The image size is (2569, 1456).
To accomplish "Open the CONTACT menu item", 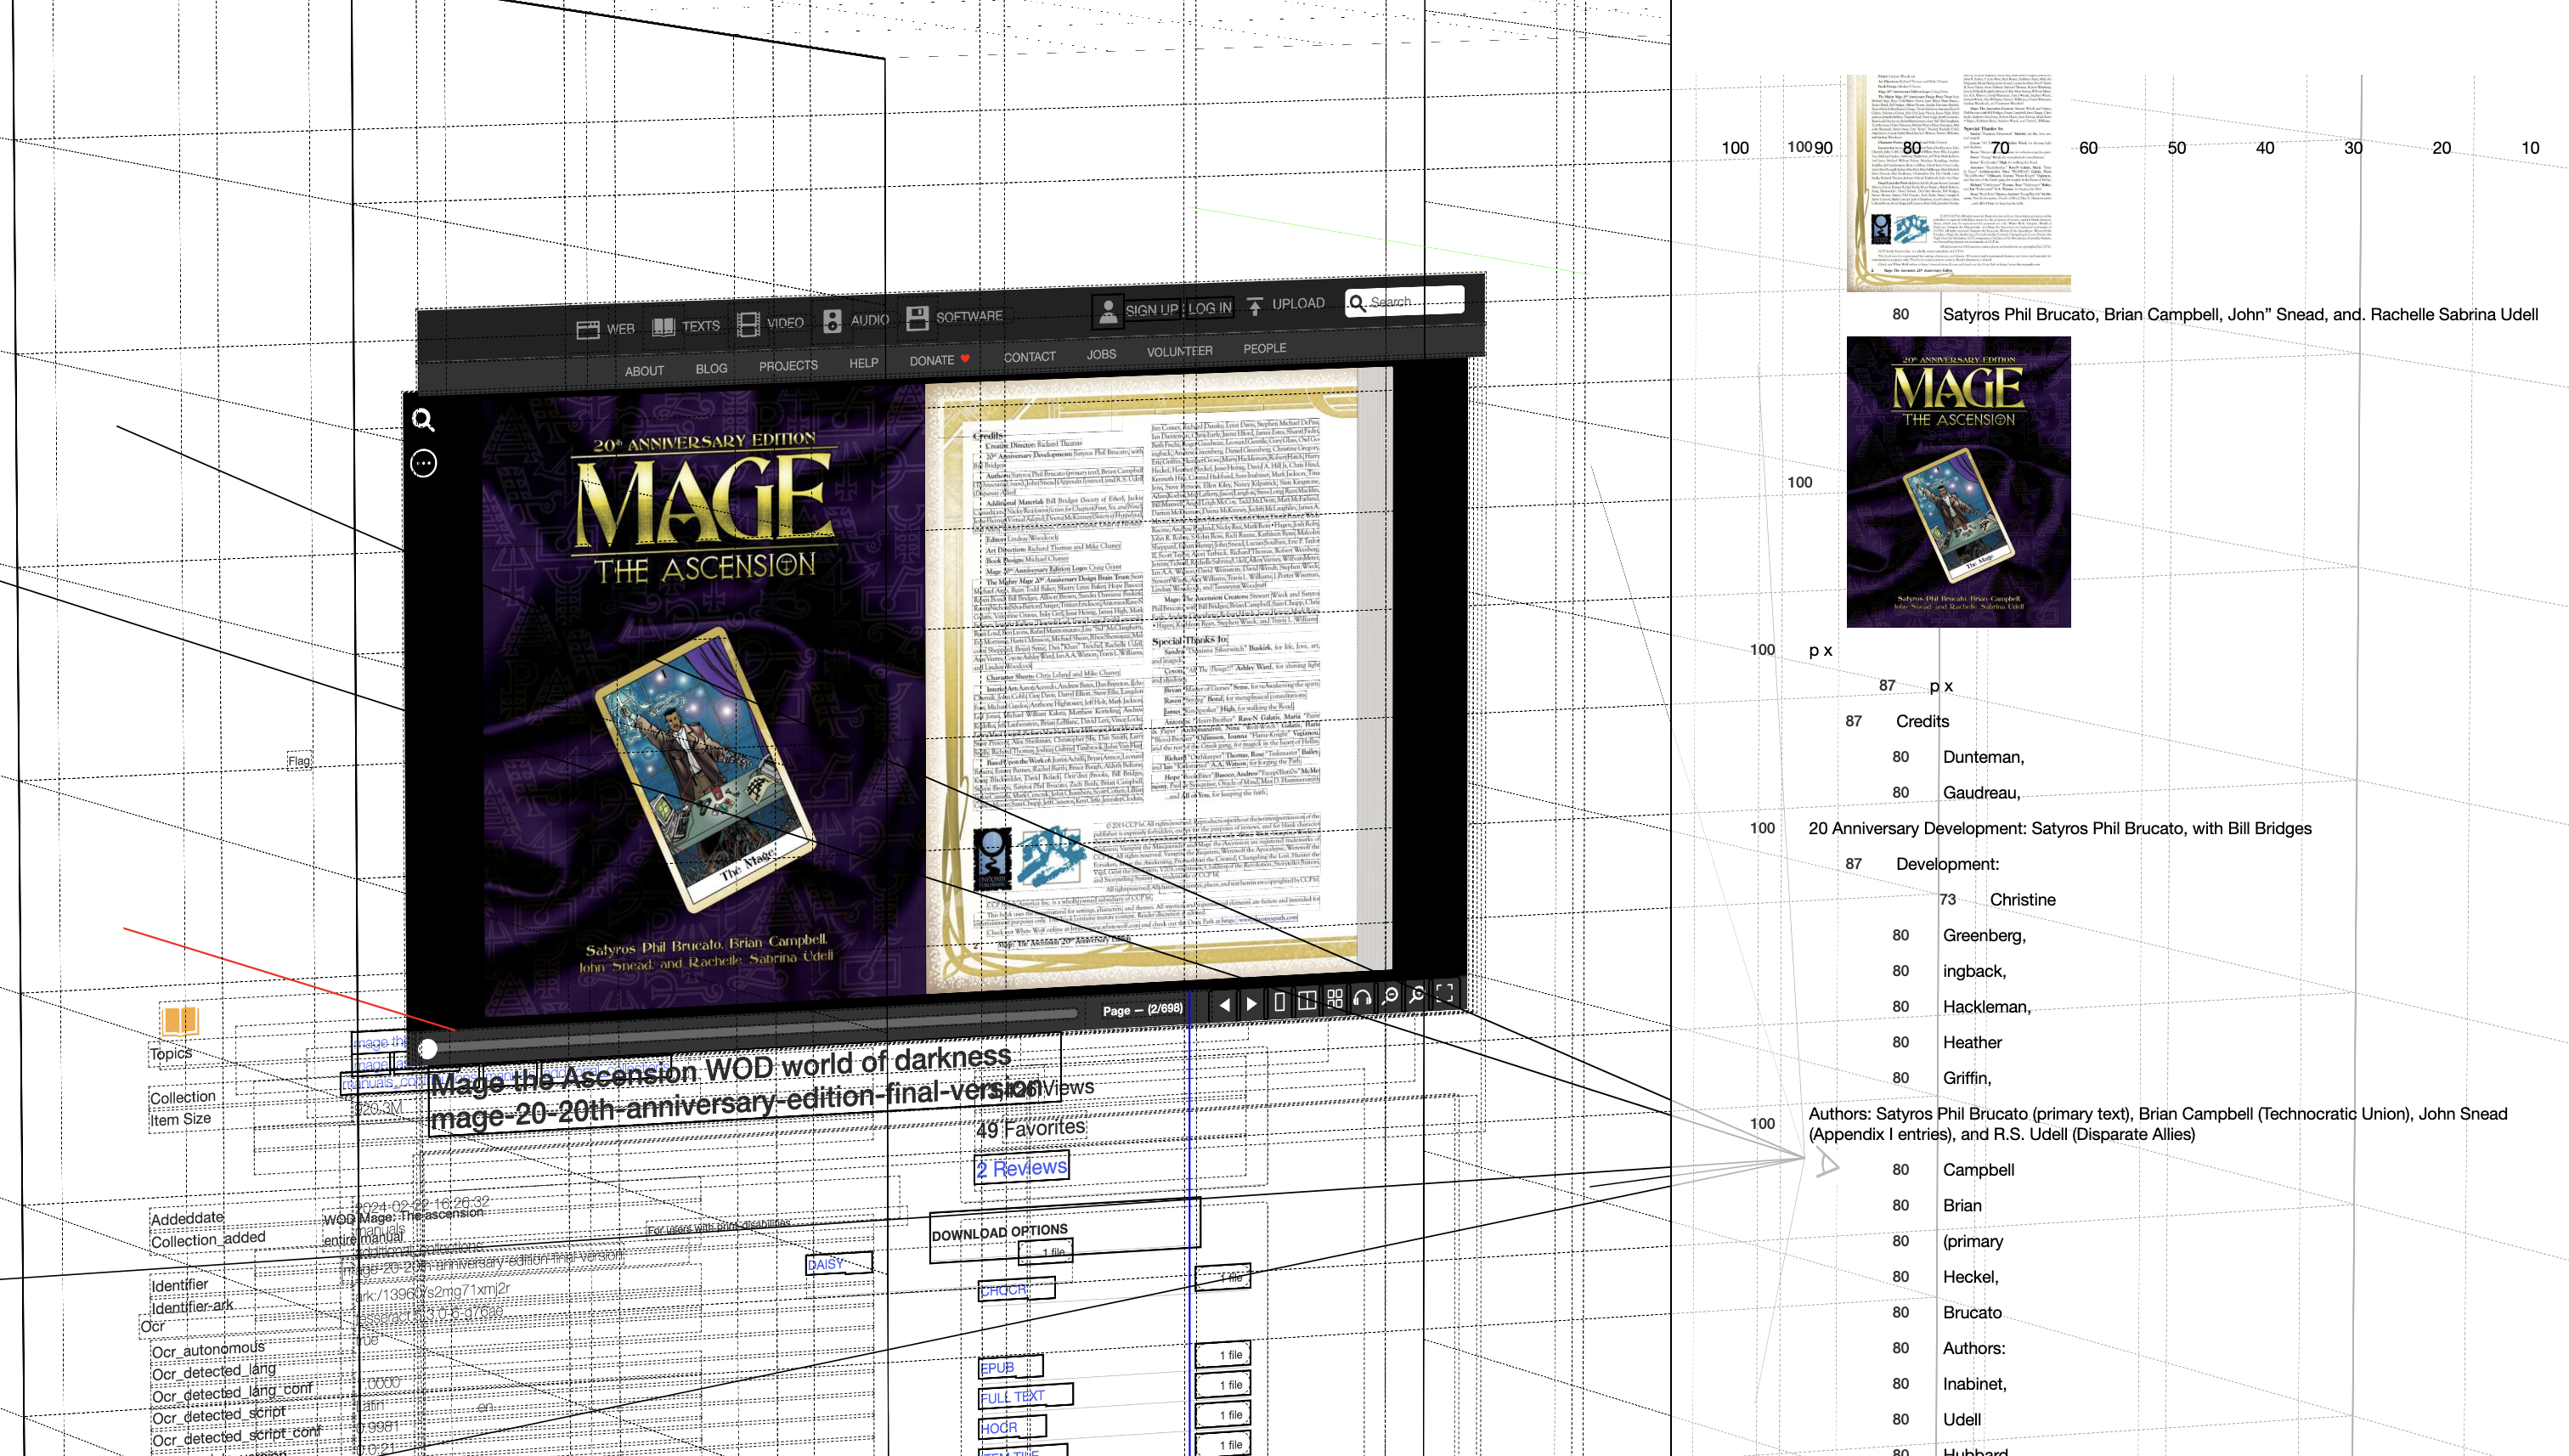I will [x=1029, y=357].
